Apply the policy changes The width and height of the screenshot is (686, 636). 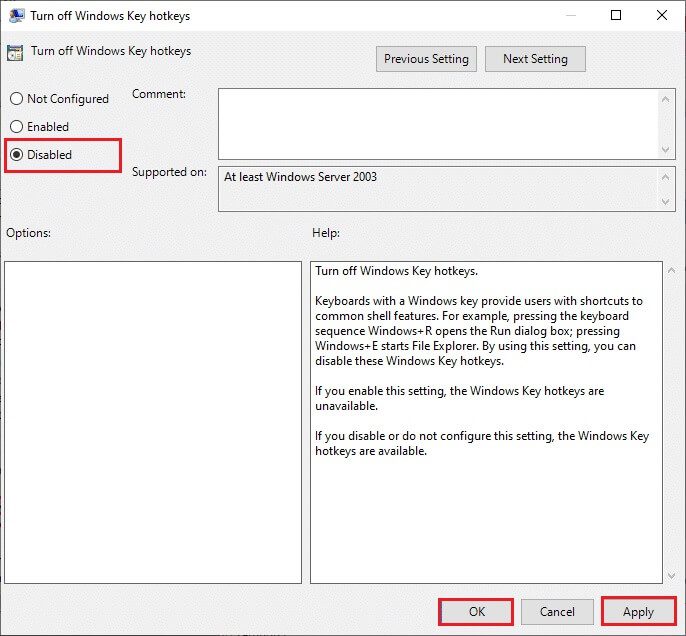tap(638, 611)
